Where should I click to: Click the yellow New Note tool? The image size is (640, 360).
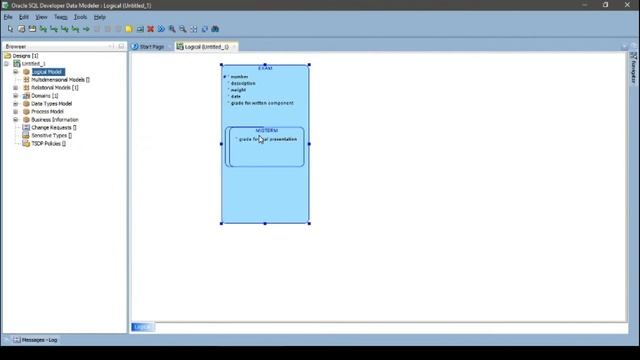pos(129,29)
